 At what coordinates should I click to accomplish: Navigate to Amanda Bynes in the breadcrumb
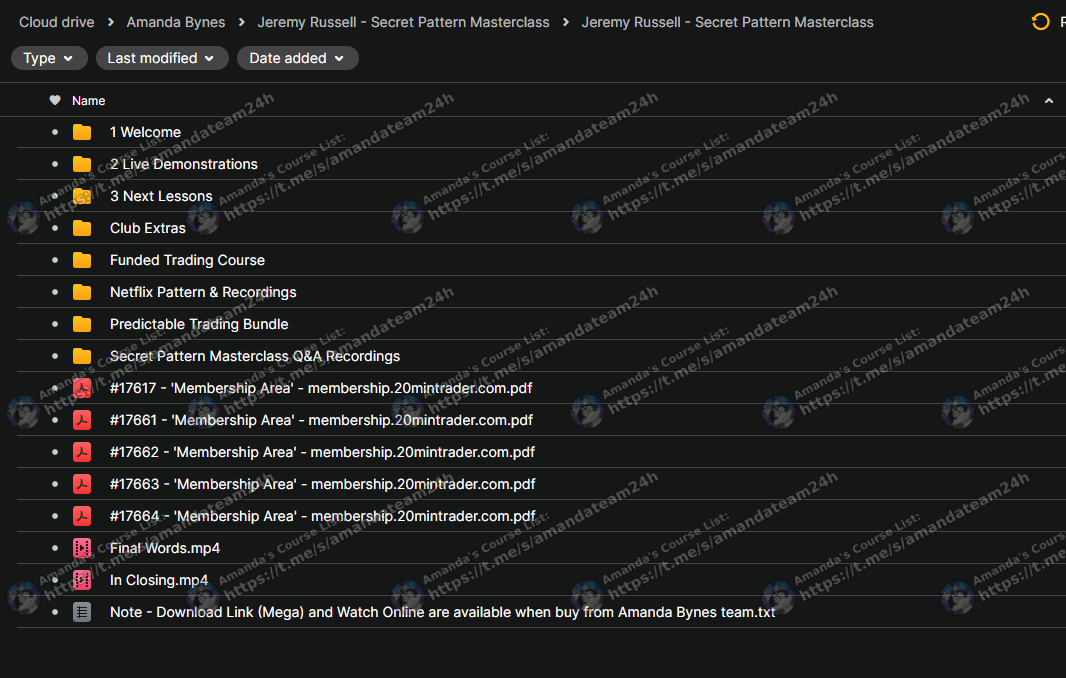tap(175, 22)
